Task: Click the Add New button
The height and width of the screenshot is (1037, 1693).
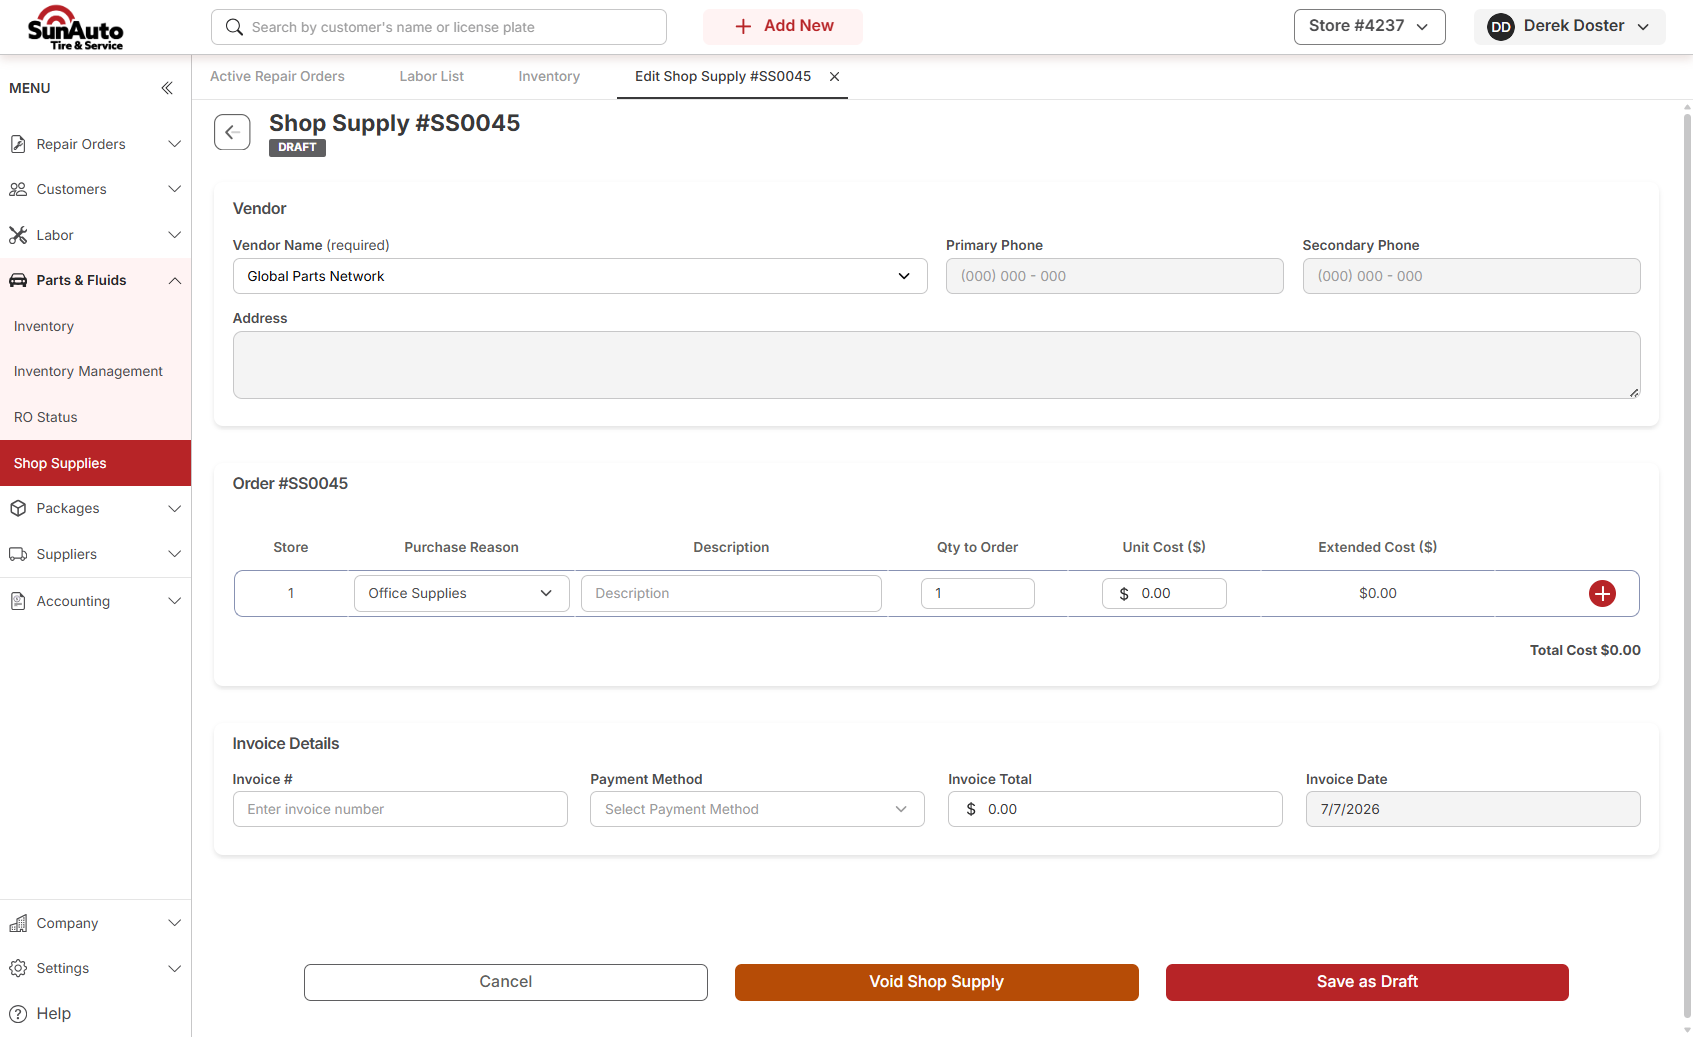Action: tap(783, 26)
